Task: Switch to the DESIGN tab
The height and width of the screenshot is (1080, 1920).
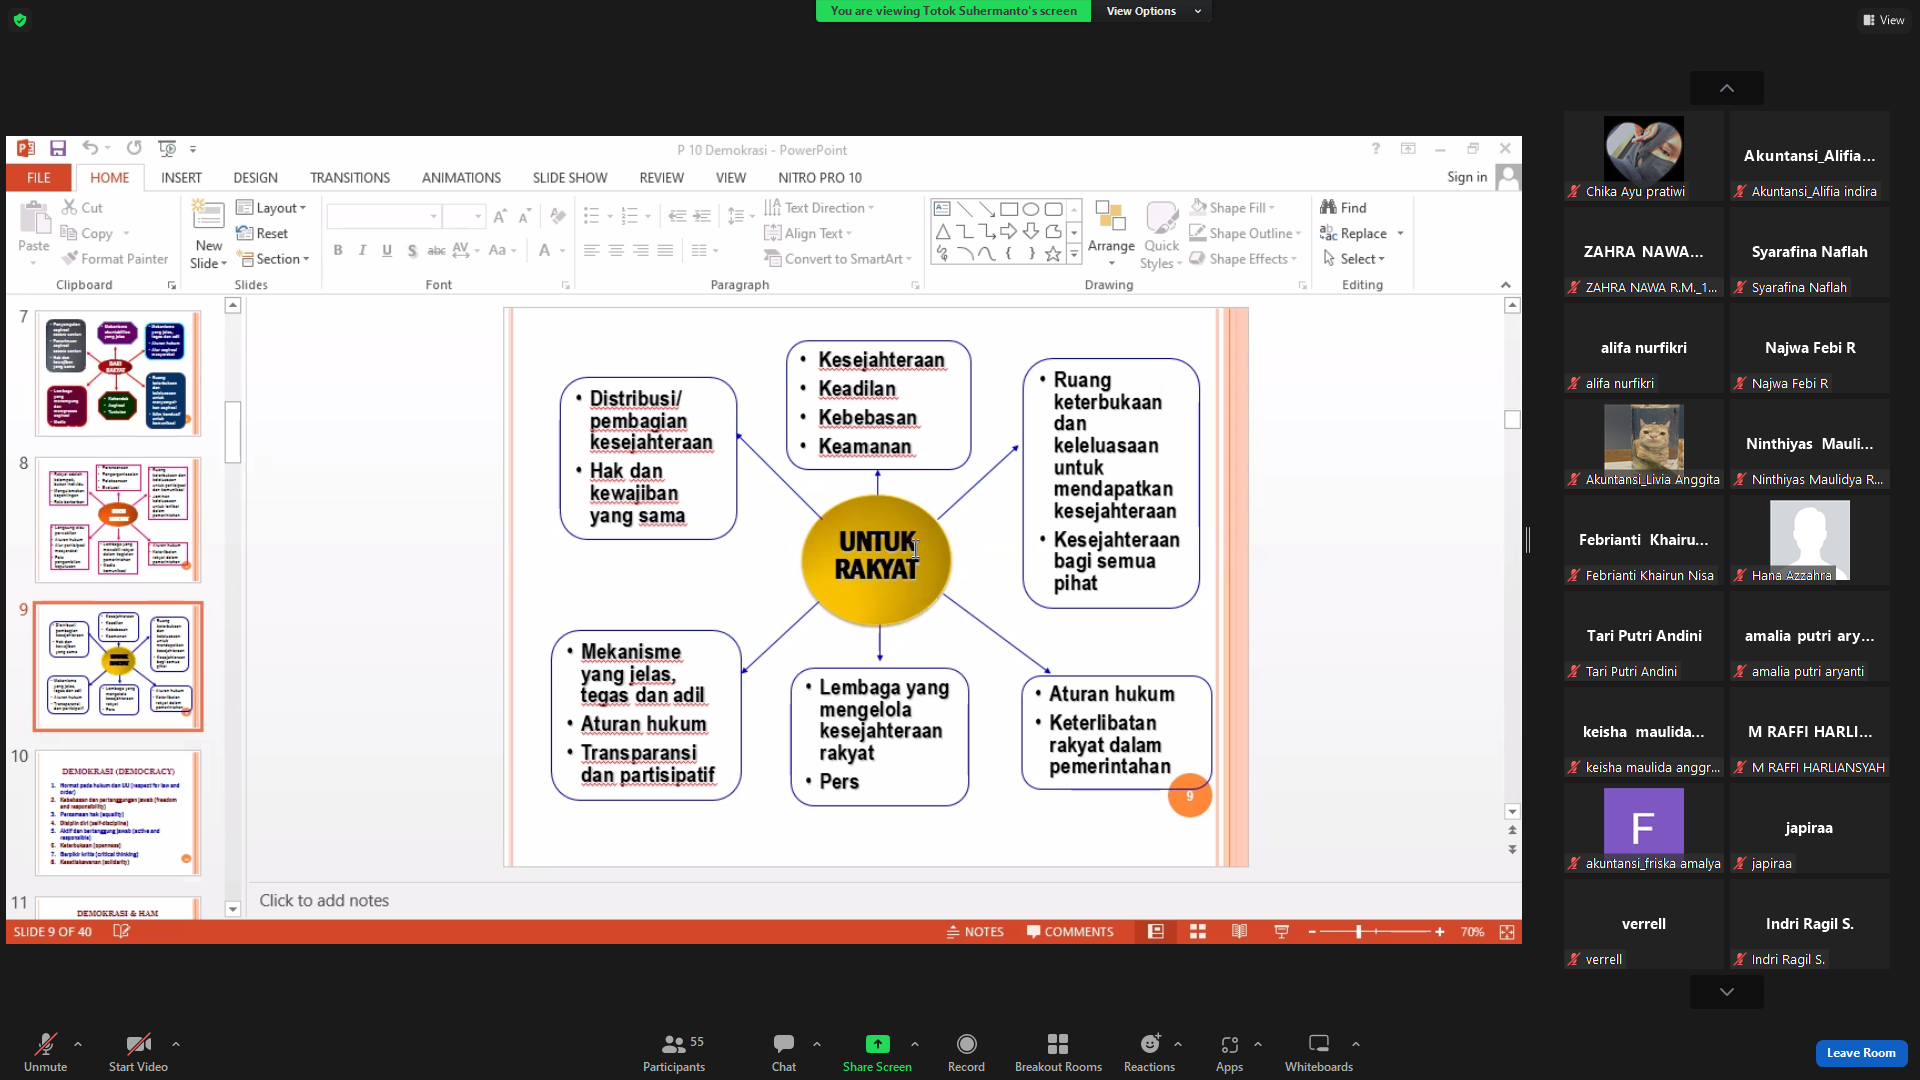Action: [x=255, y=178]
